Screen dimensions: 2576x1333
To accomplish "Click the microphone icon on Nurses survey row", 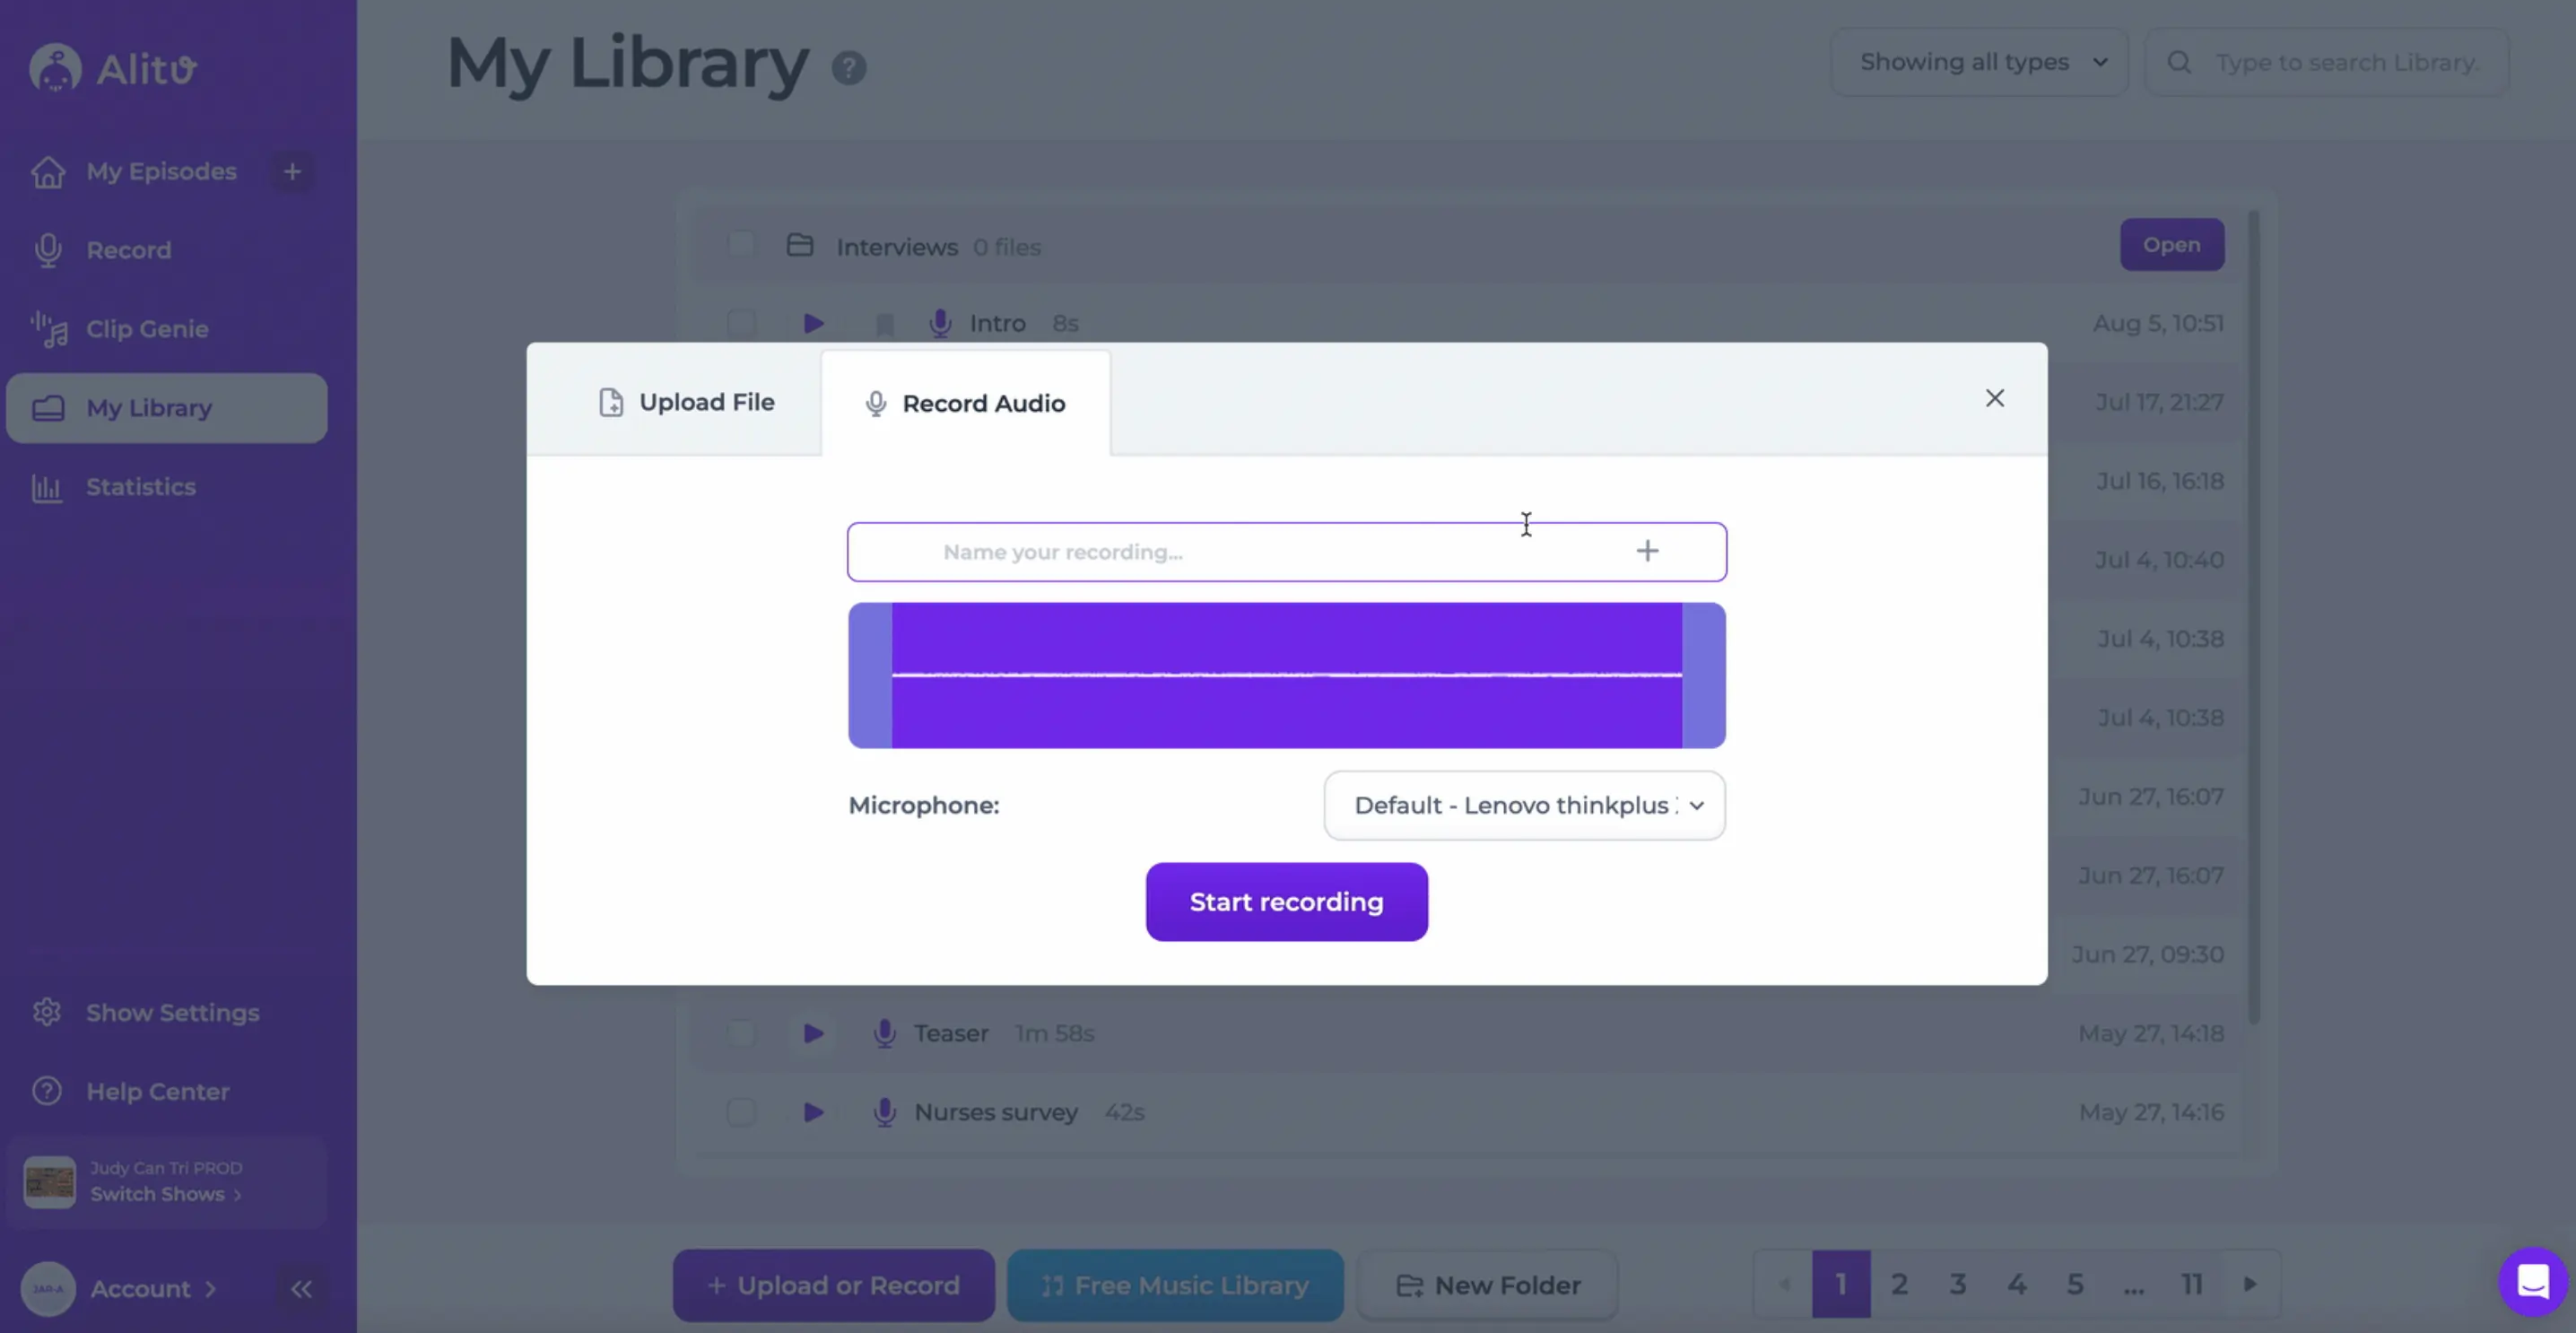I will [884, 1112].
